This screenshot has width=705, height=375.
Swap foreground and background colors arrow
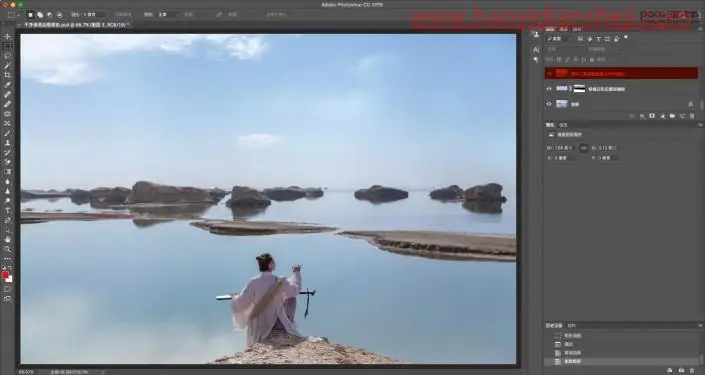click(10, 269)
